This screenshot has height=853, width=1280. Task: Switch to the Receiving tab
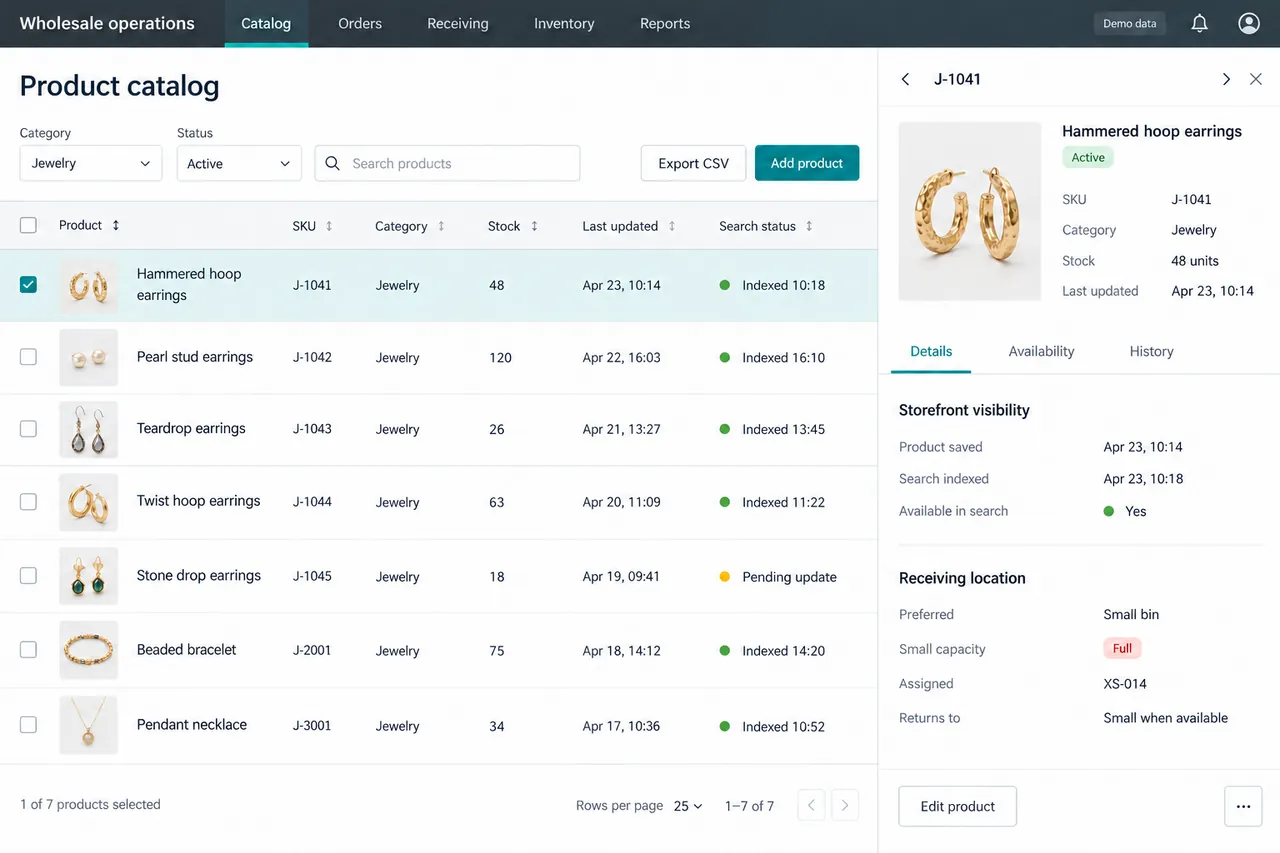458,23
